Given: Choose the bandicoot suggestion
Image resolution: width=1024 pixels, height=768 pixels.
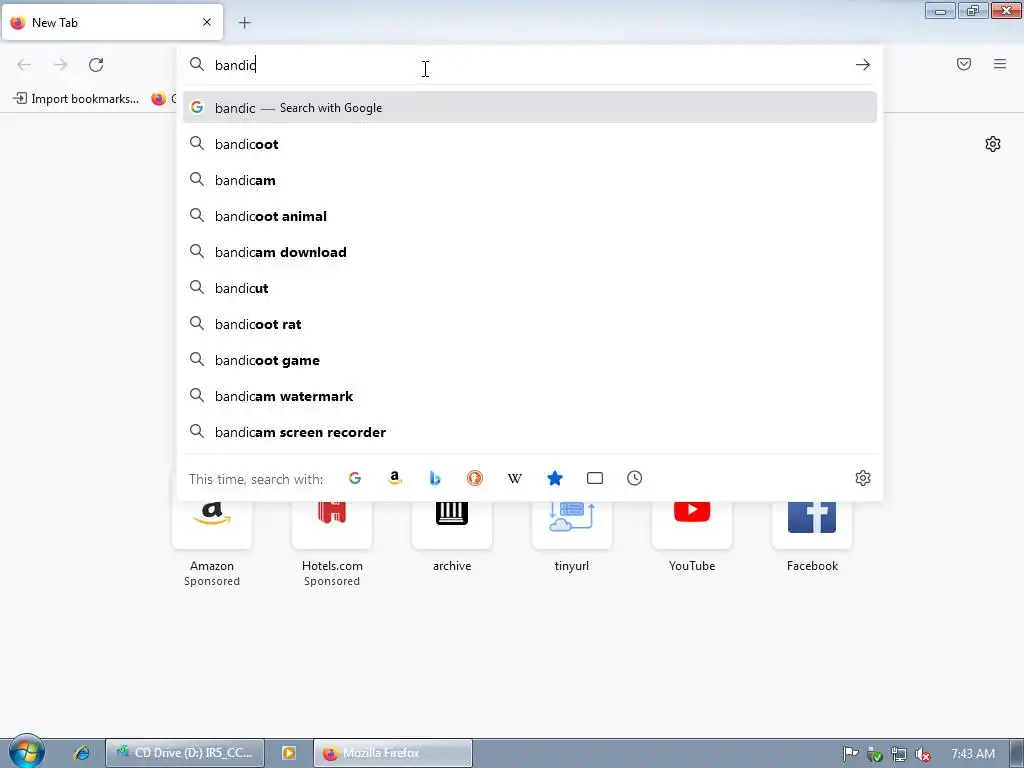Looking at the screenshot, I should point(530,144).
